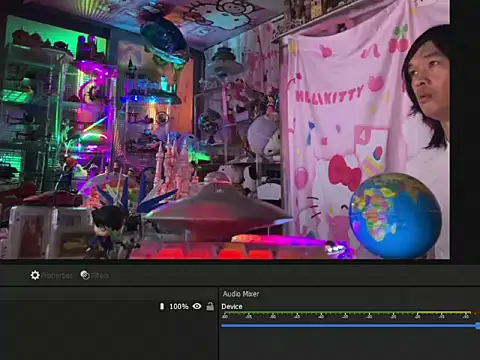
Task: Click the Filters text label
Action: point(100,276)
